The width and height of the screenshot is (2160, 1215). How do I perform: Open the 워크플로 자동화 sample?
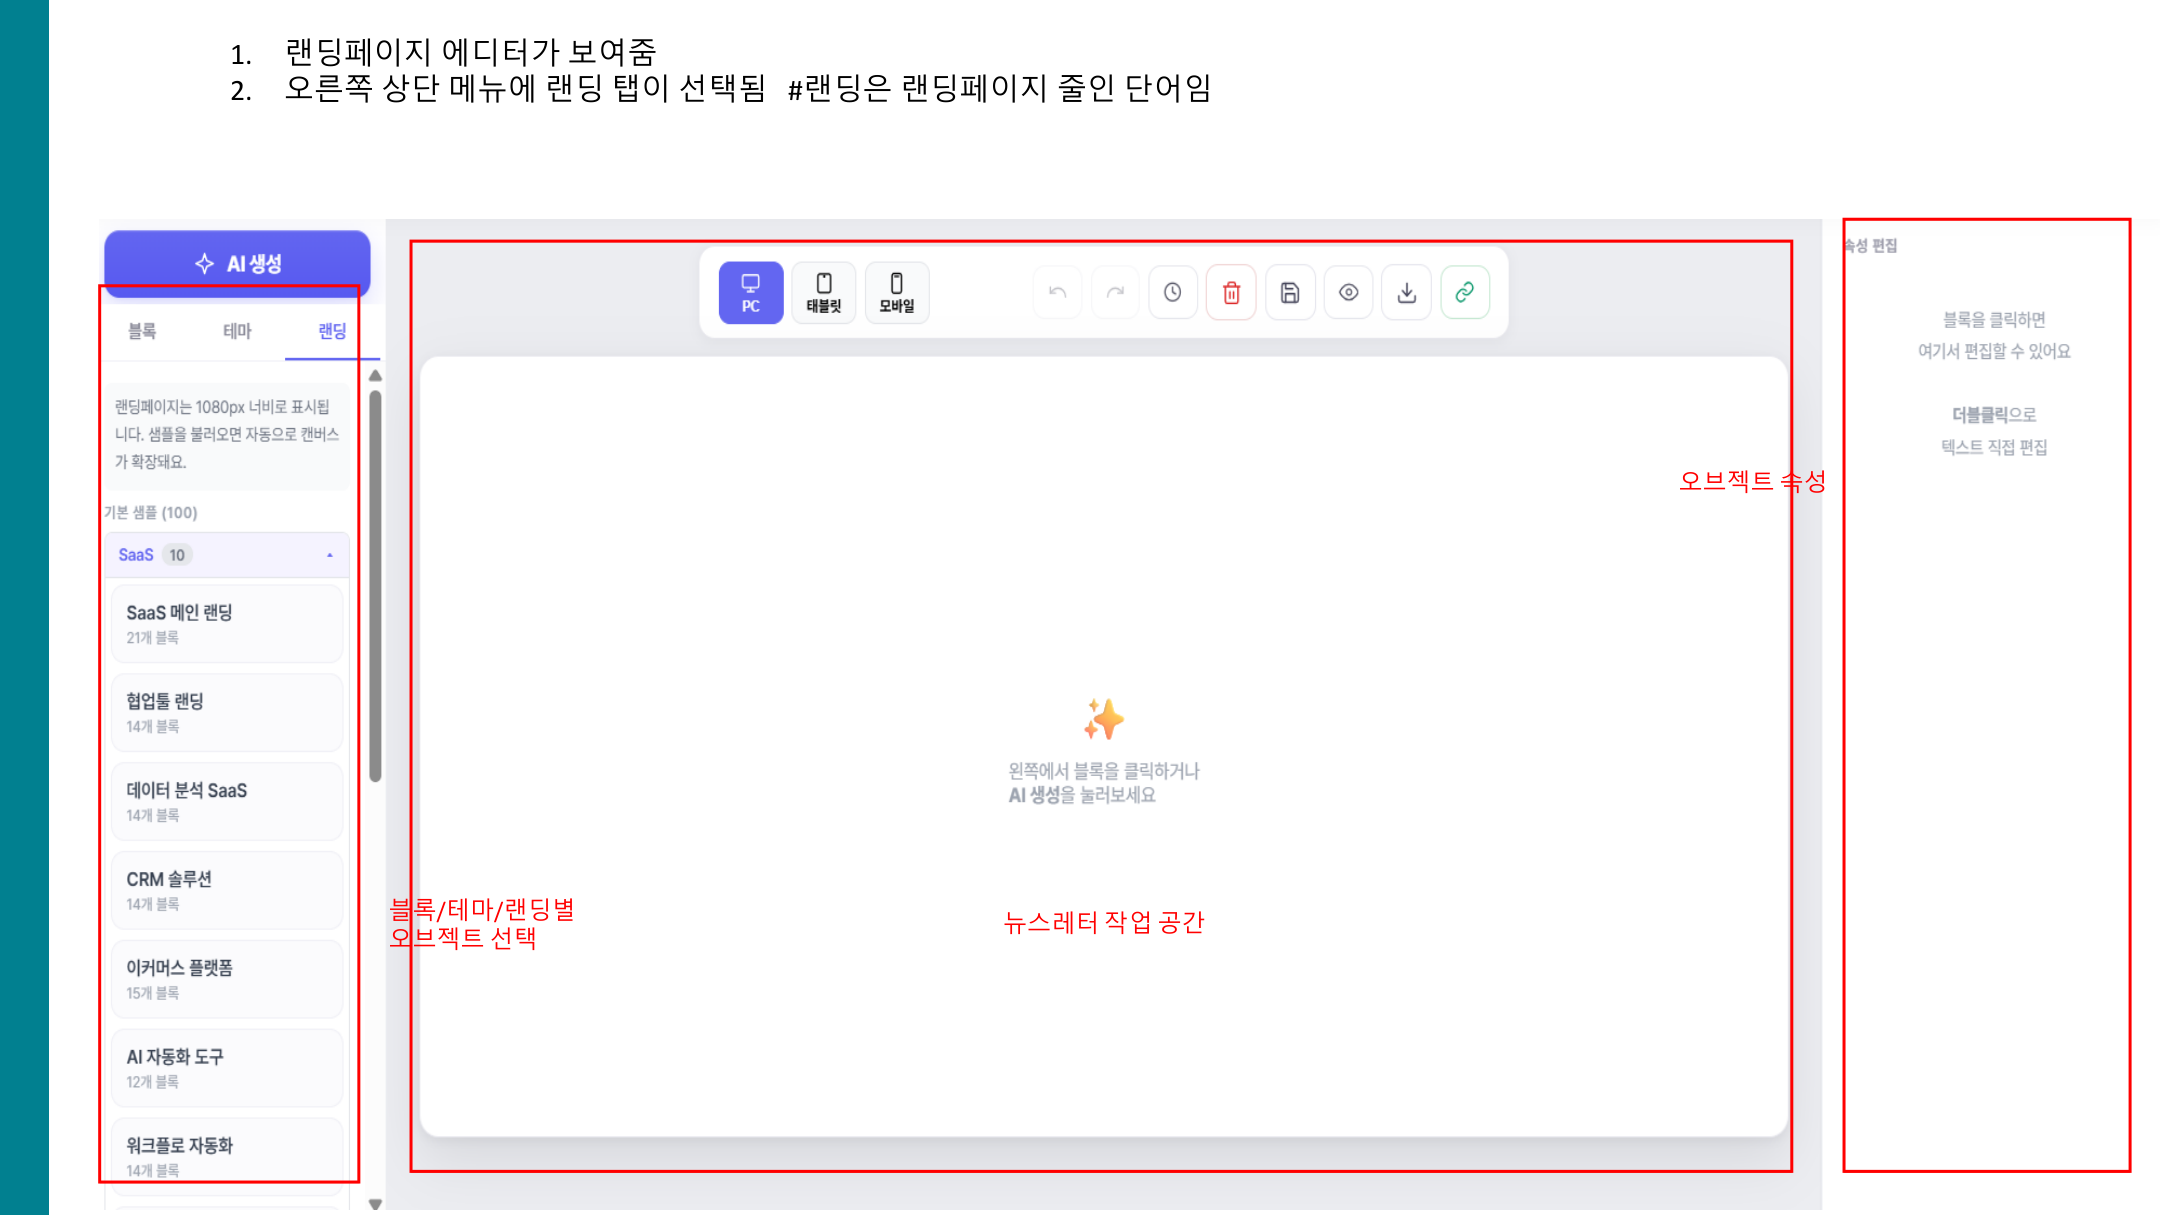[227, 1157]
